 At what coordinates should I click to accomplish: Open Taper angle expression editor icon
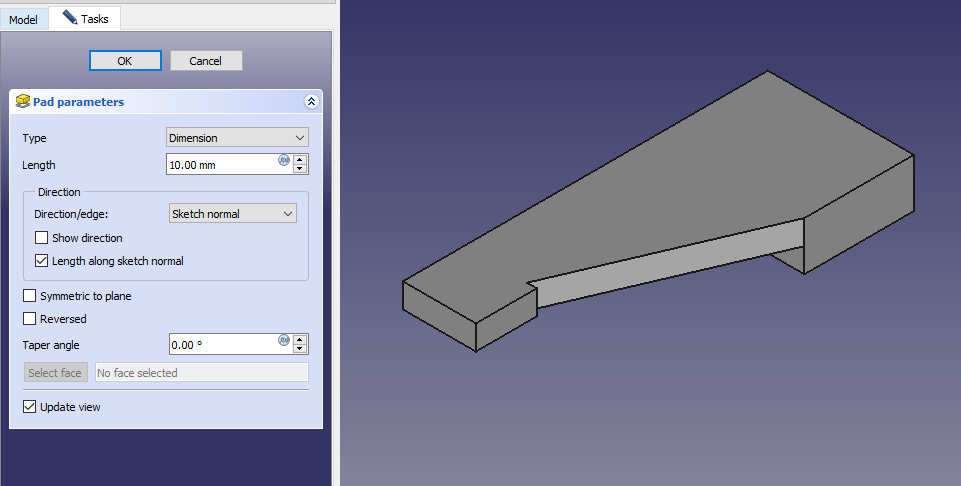pyautogui.click(x=284, y=341)
